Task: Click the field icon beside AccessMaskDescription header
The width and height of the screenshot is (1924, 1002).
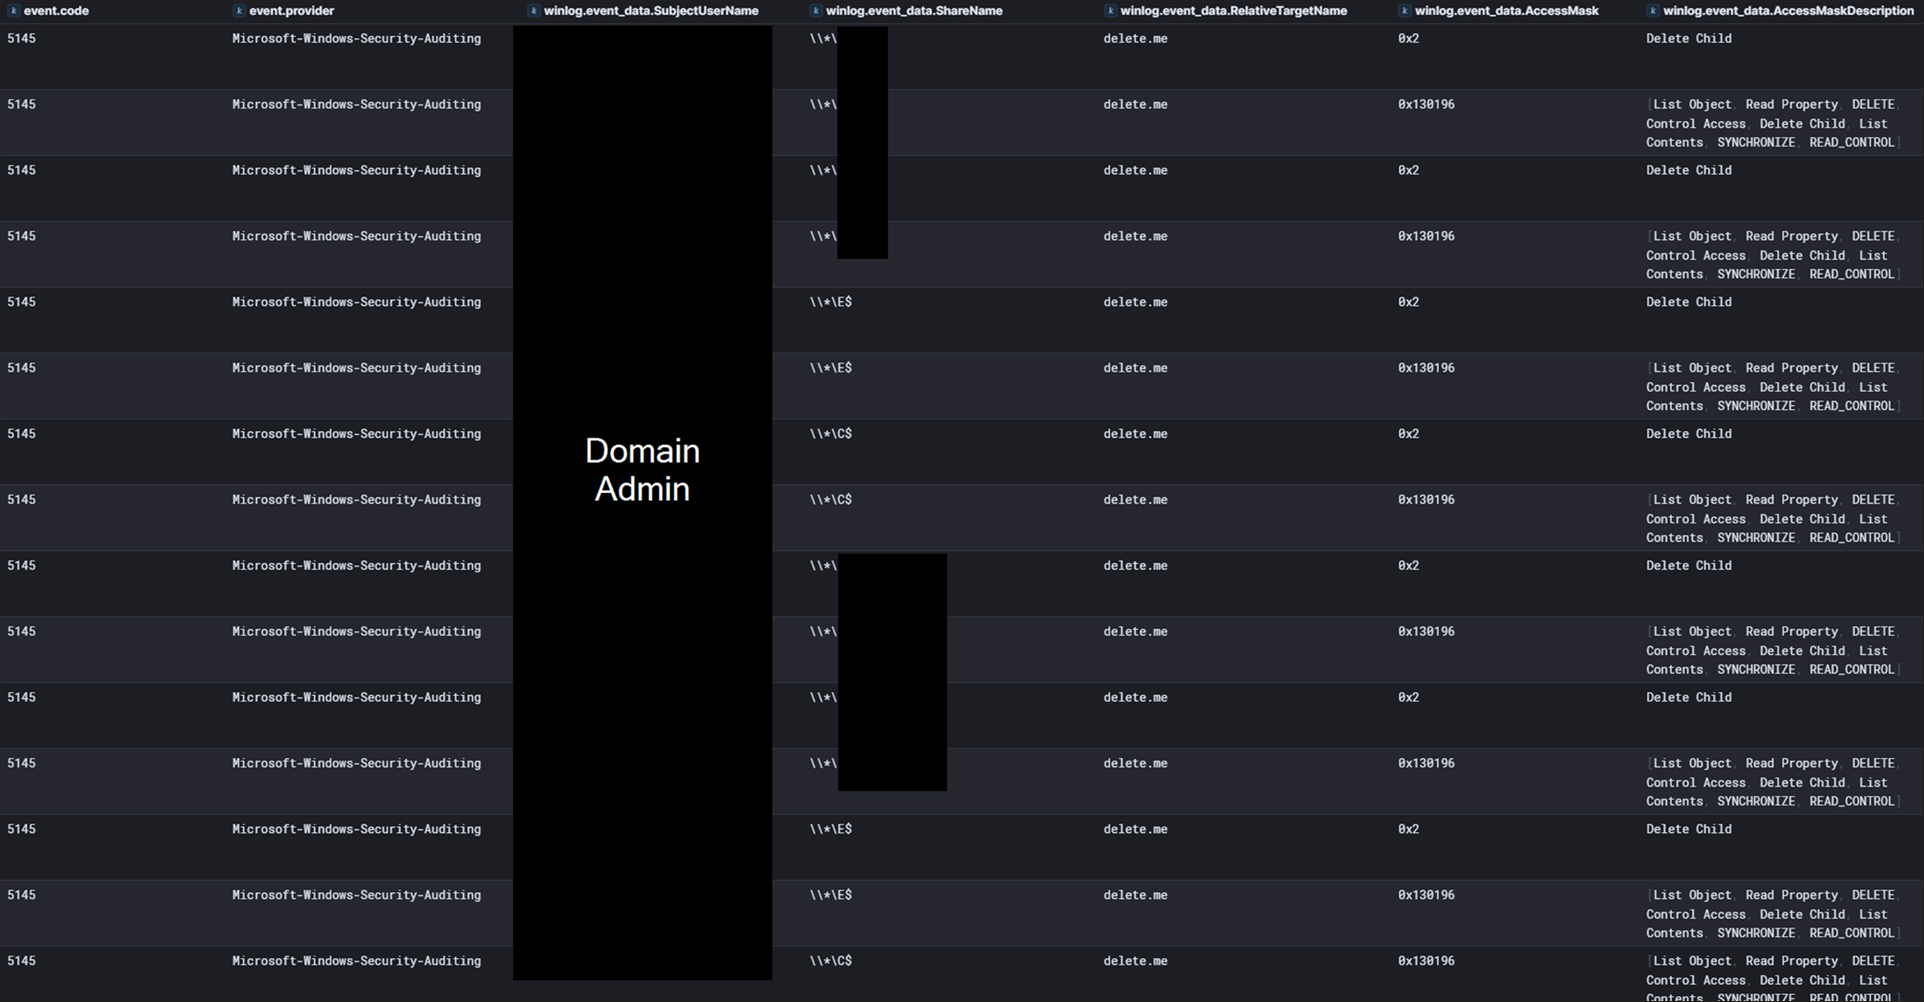Action: click(1653, 11)
